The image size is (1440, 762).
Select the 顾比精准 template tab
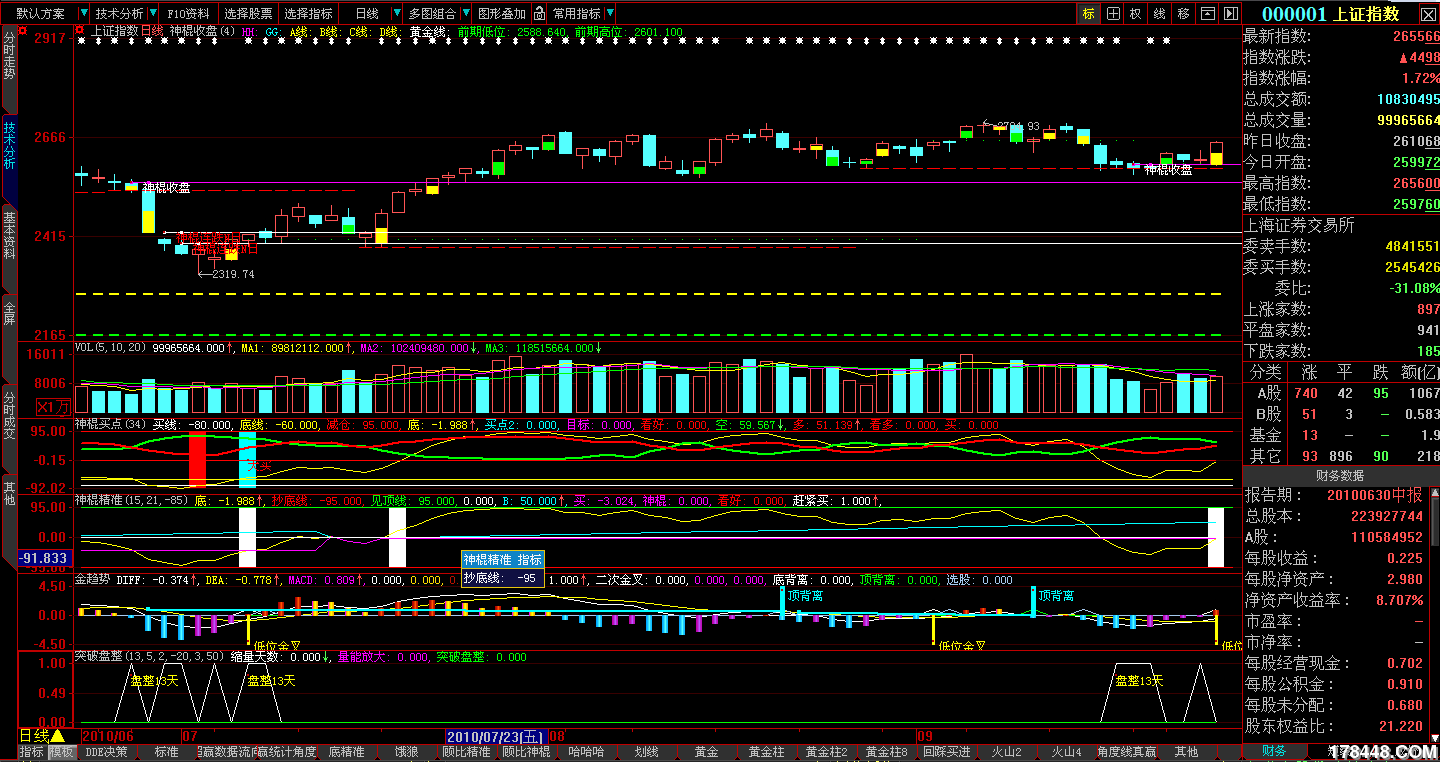pyautogui.click(x=466, y=752)
